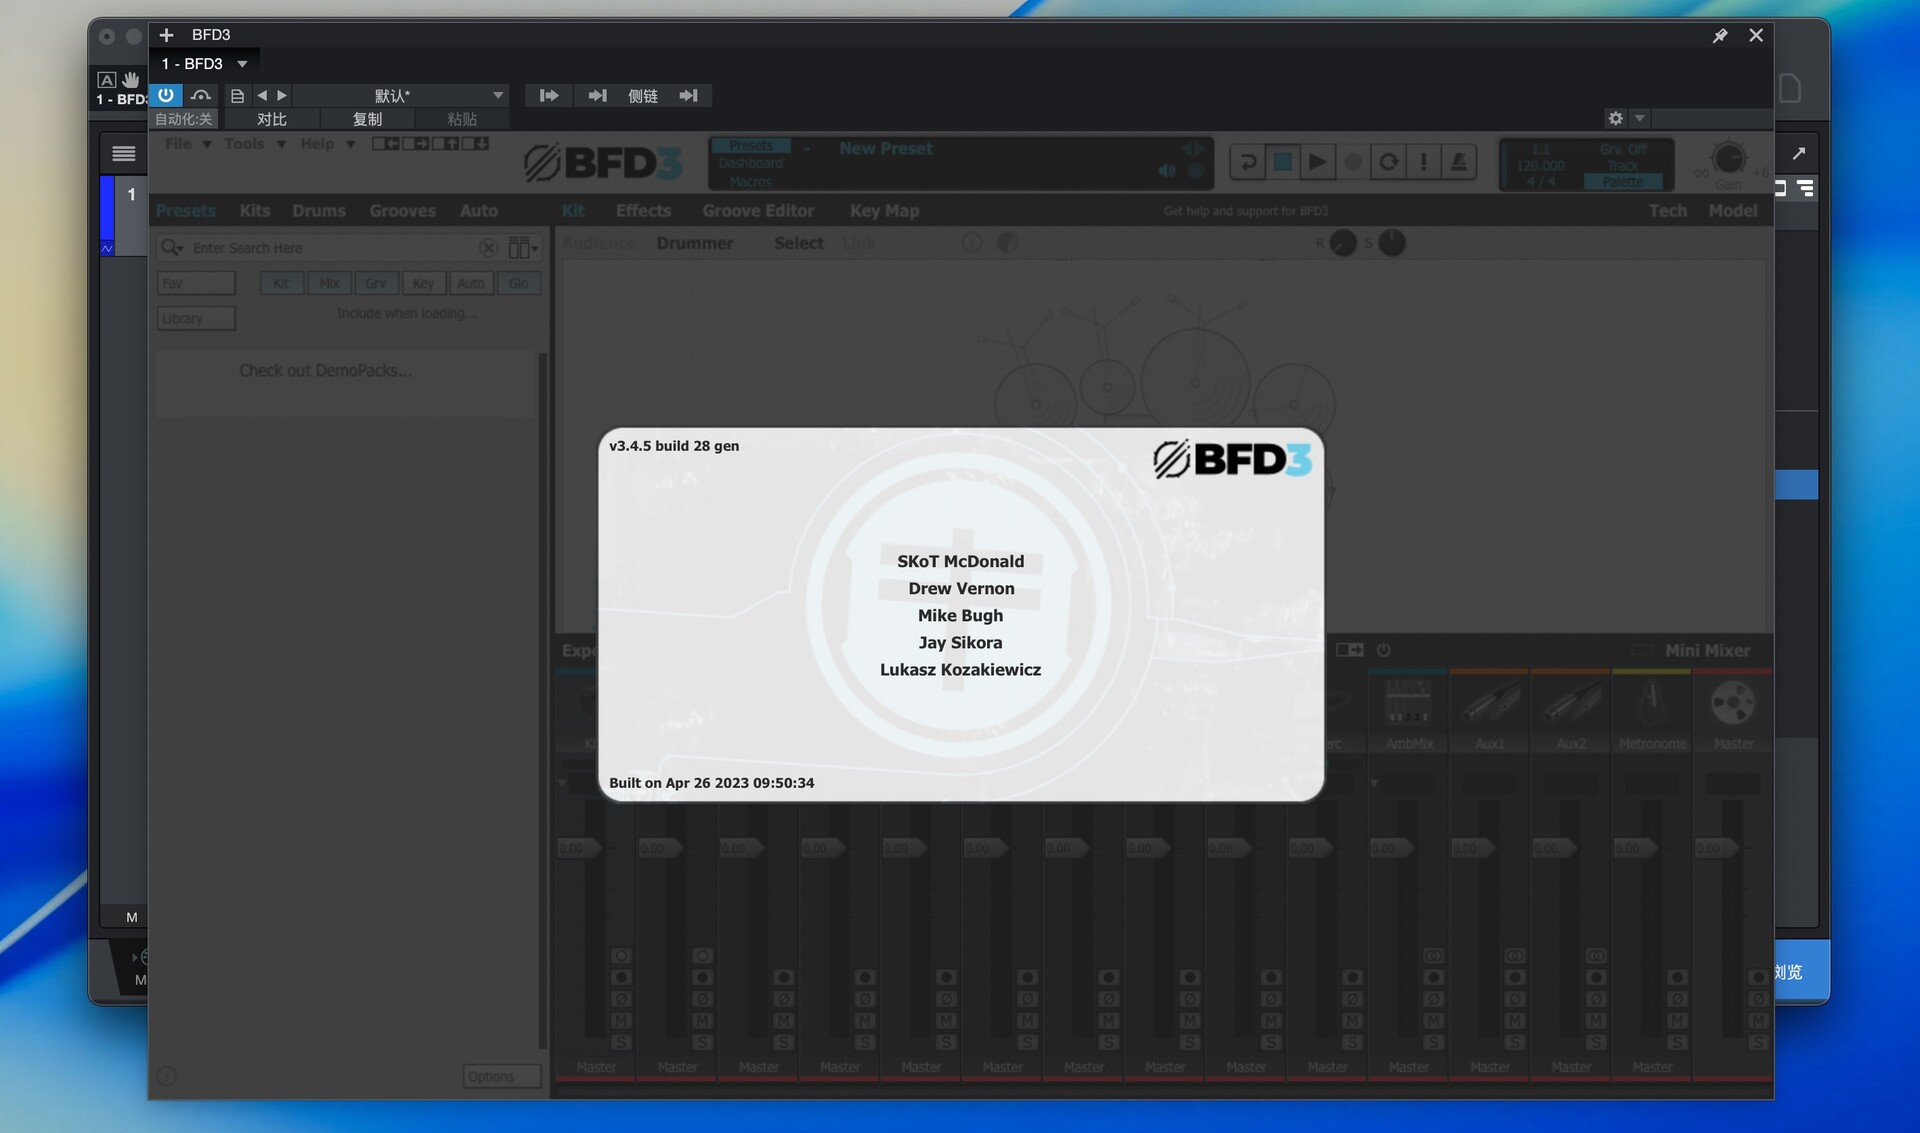
Task: Toggle the Key include filter
Action: (x=423, y=284)
